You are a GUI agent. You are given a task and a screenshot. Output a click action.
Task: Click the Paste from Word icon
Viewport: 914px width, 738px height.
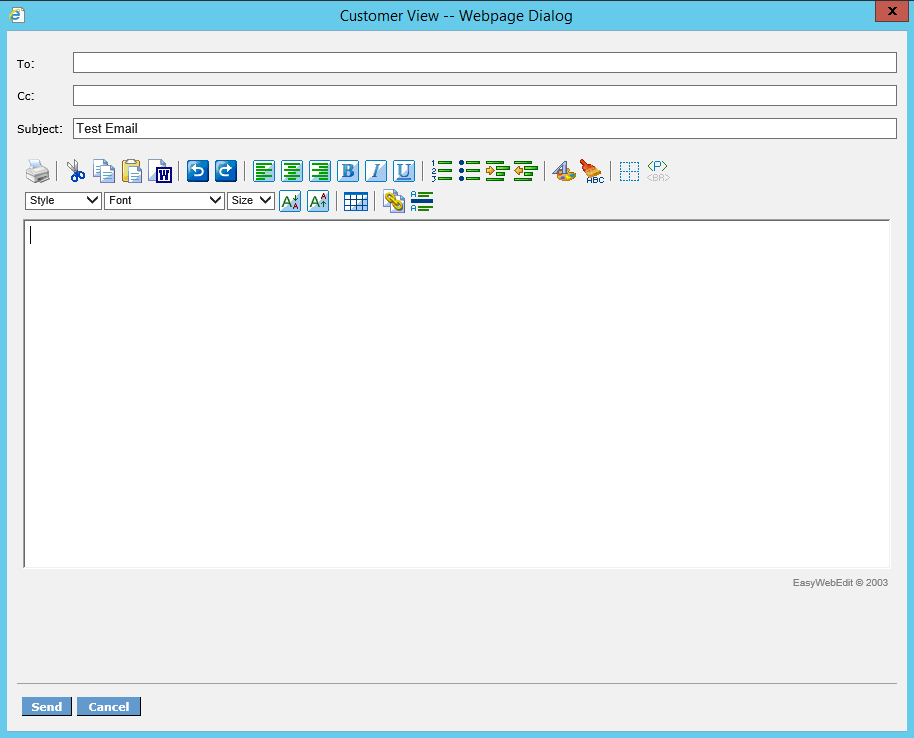point(160,171)
